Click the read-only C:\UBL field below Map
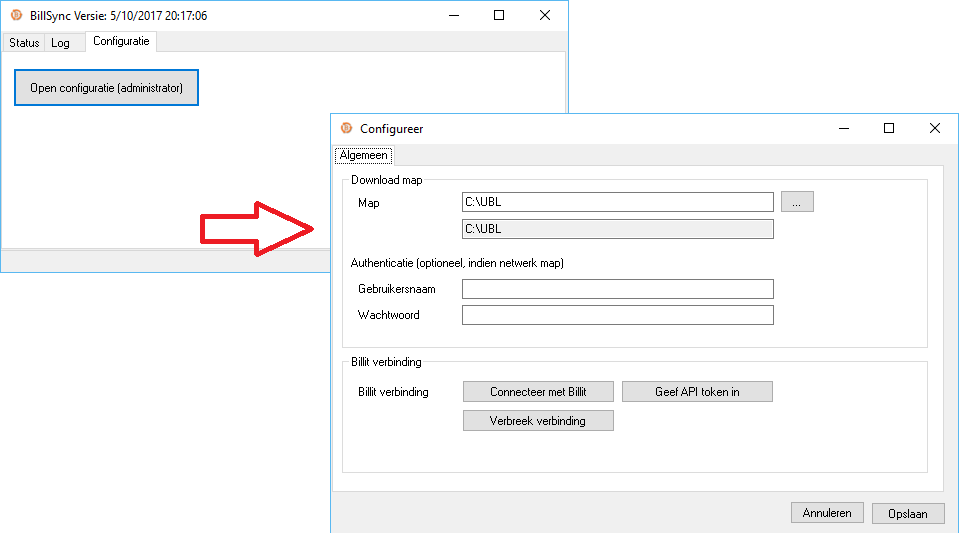This screenshot has height=533, width=977. click(617, 229)
